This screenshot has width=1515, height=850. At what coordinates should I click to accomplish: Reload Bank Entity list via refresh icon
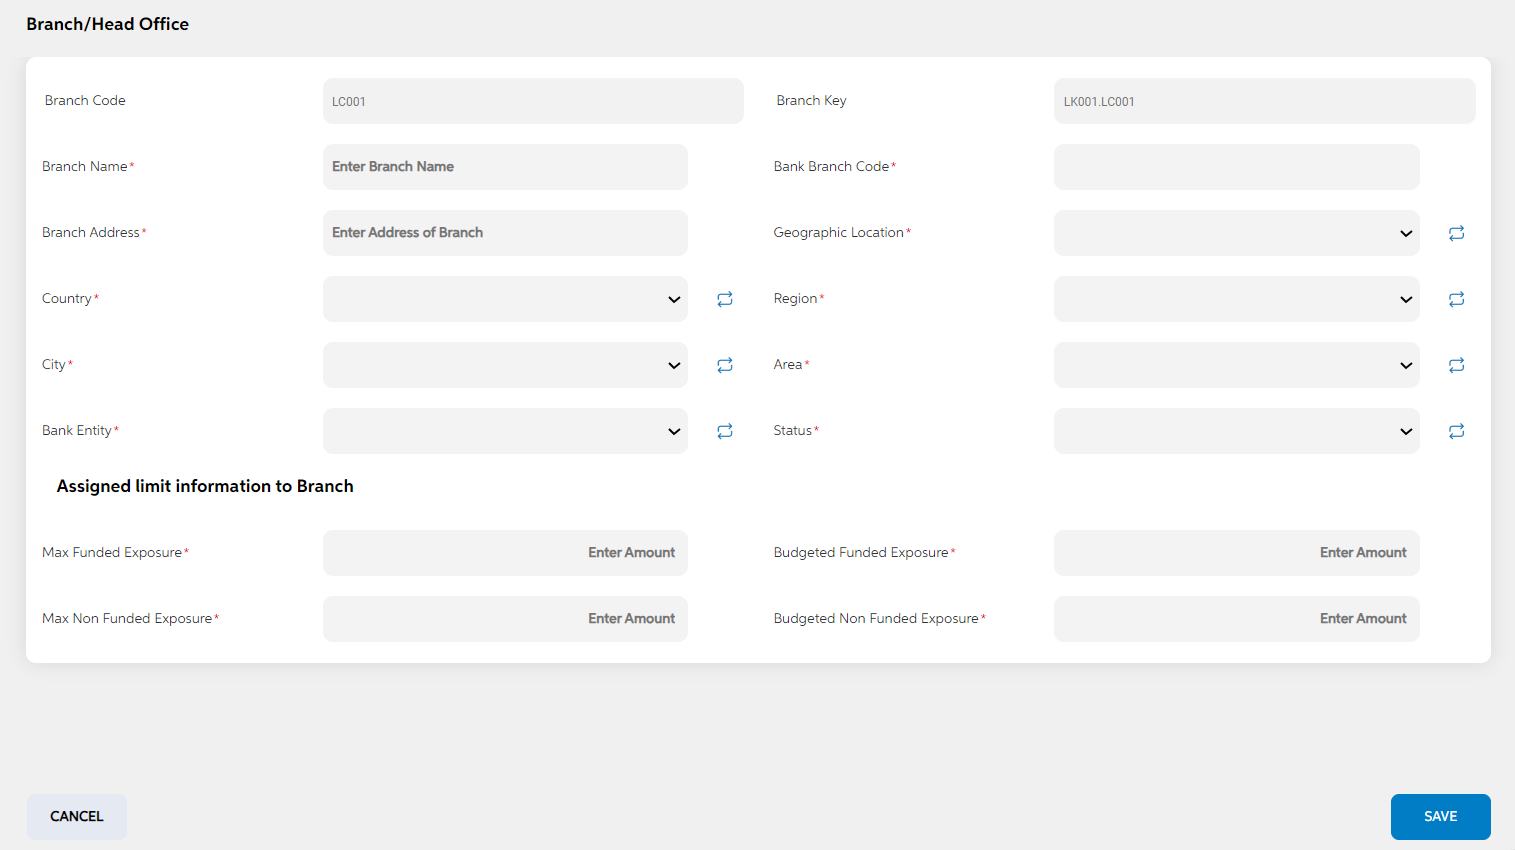click(x=725, y=431)
